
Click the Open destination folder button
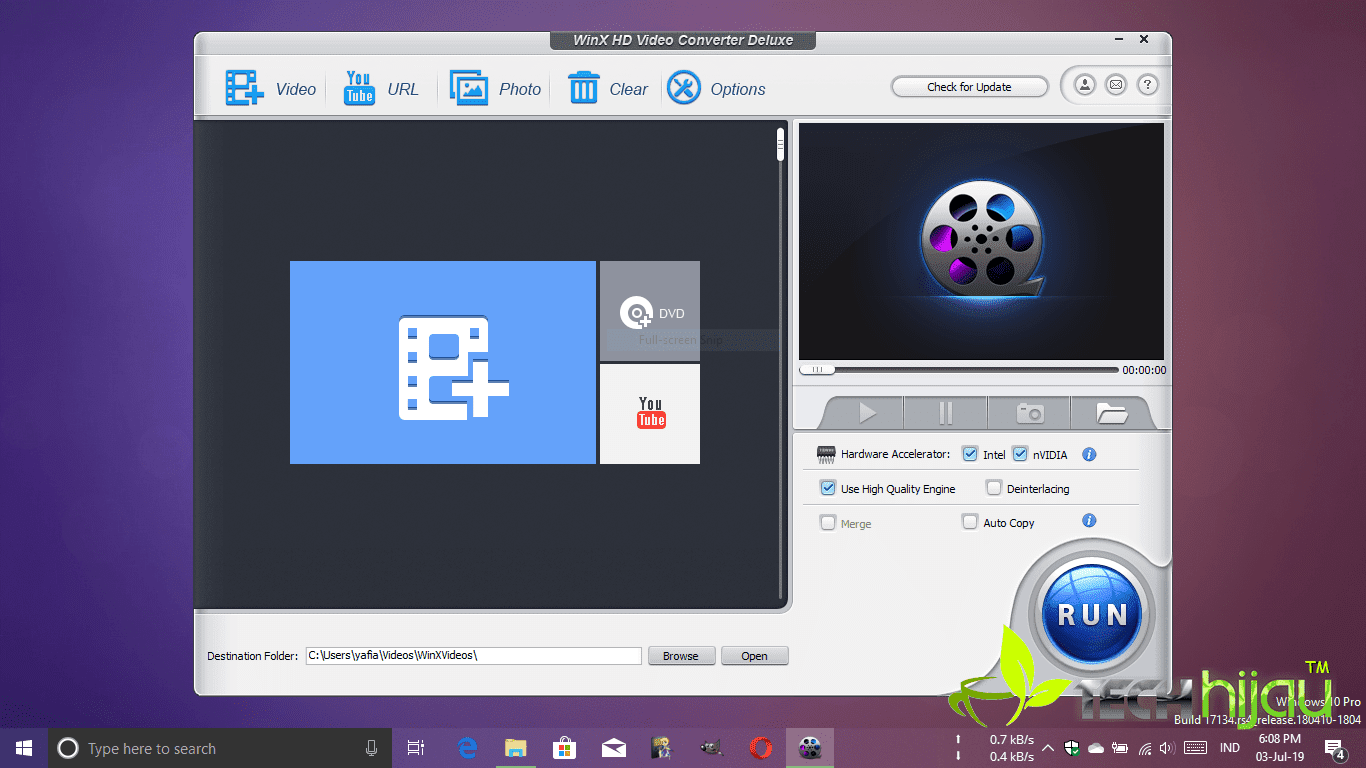click(755, 656)
